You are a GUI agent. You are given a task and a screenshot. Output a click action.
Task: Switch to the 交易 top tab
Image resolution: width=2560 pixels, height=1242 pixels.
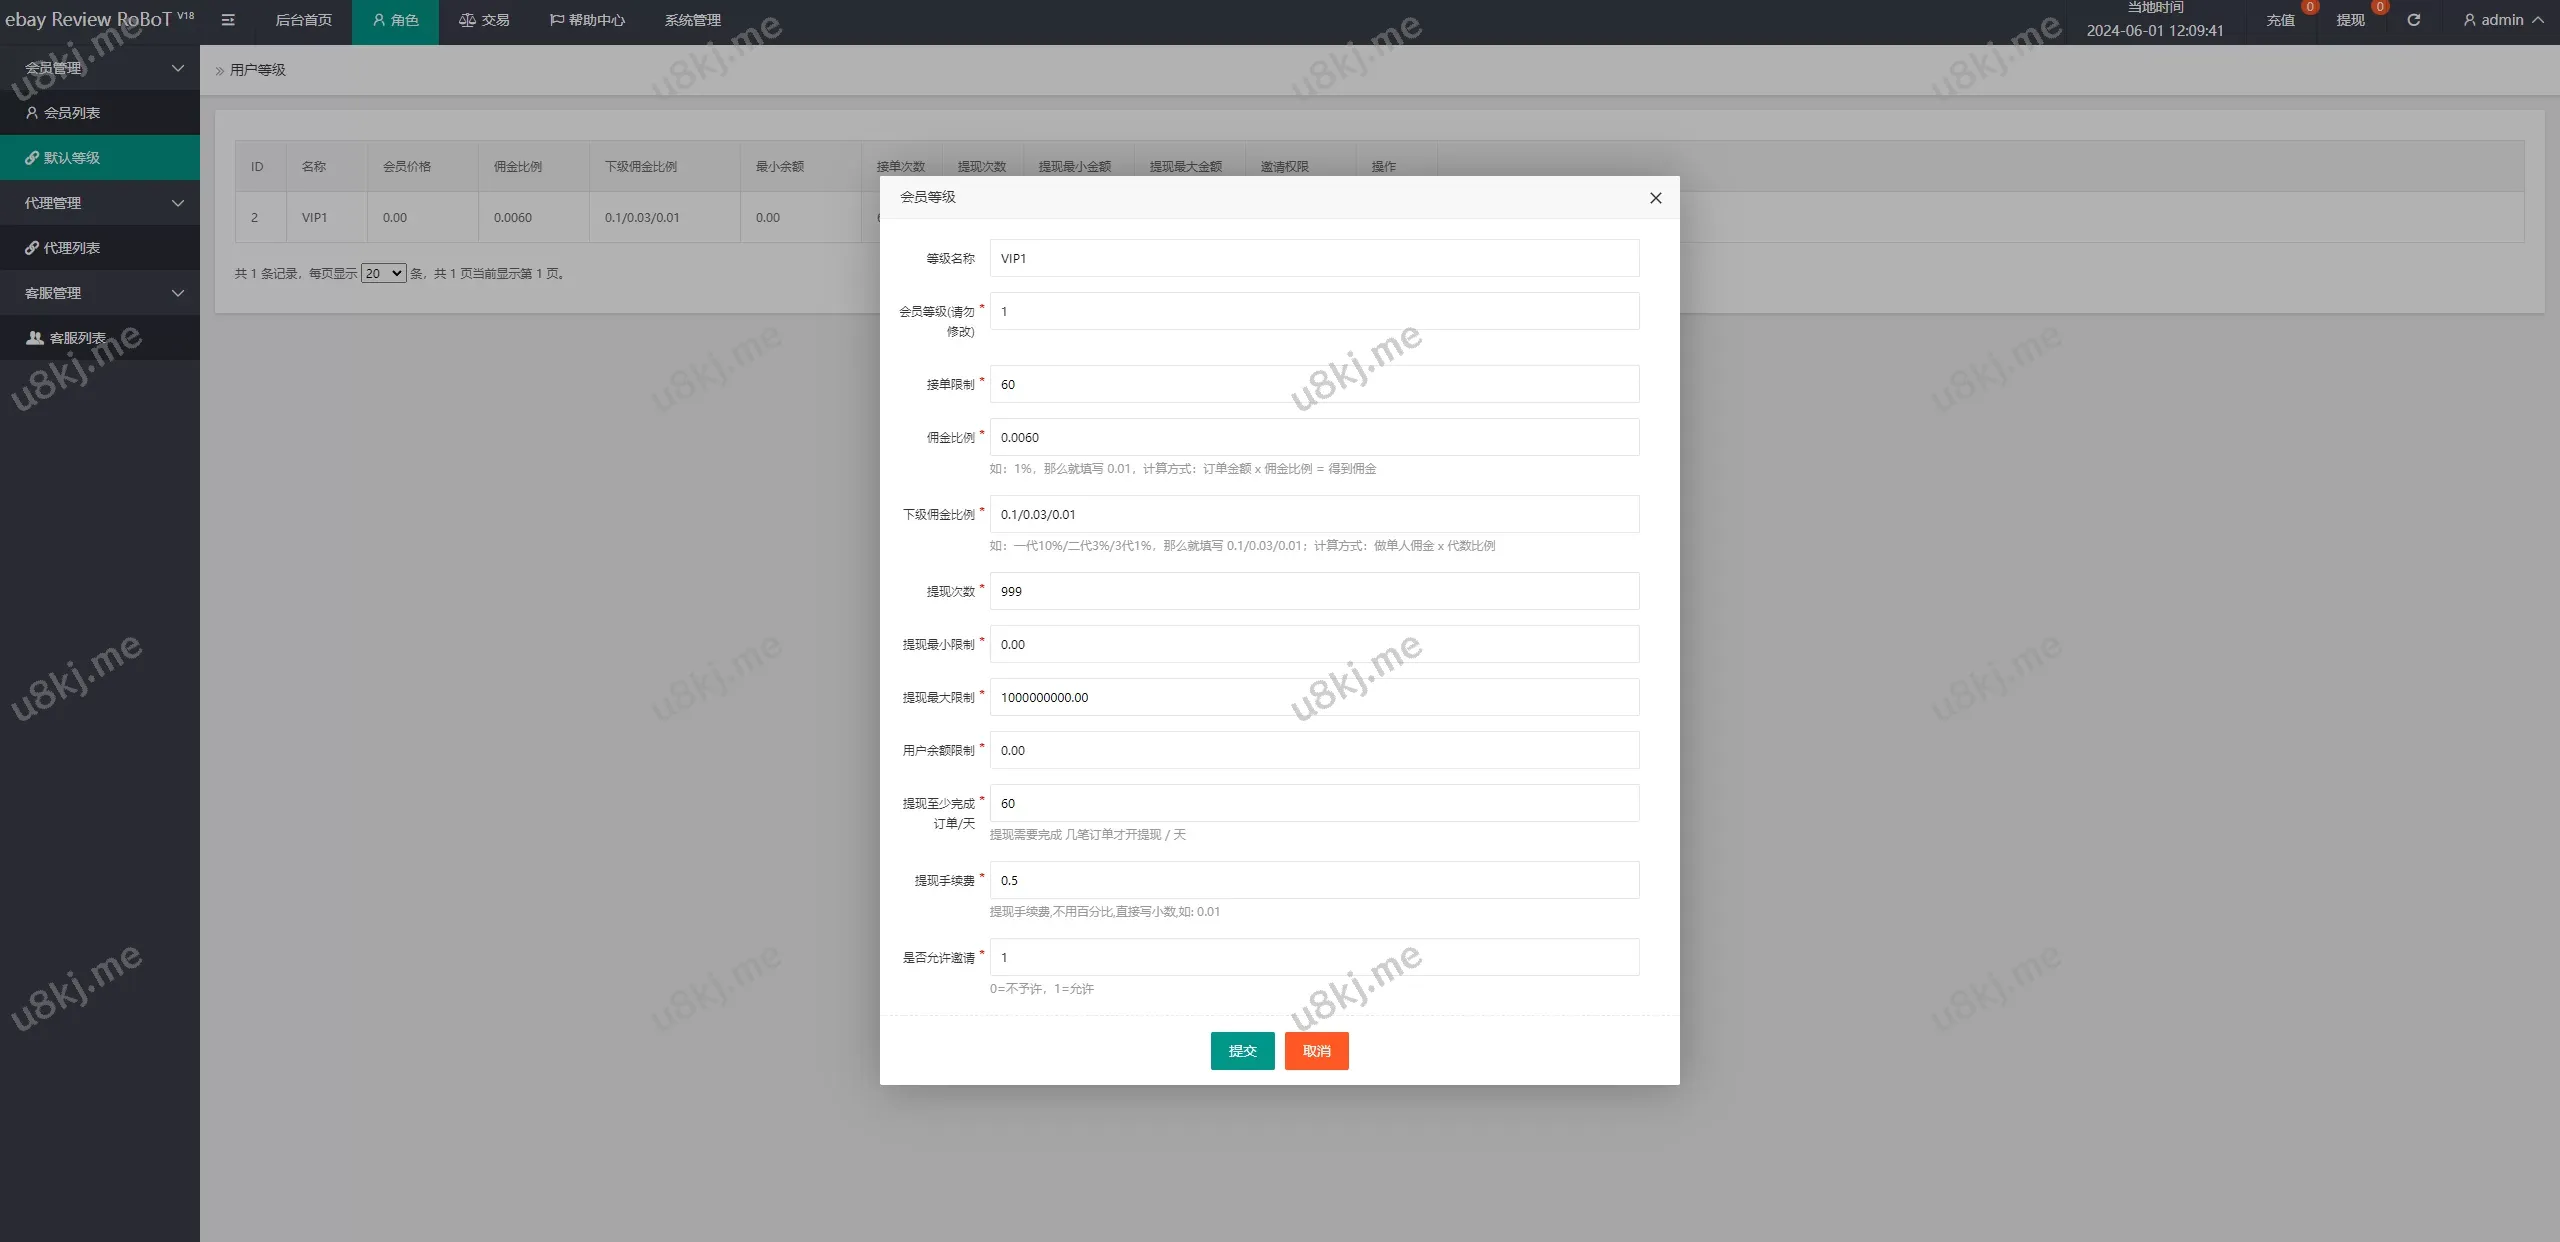(484, 20)
